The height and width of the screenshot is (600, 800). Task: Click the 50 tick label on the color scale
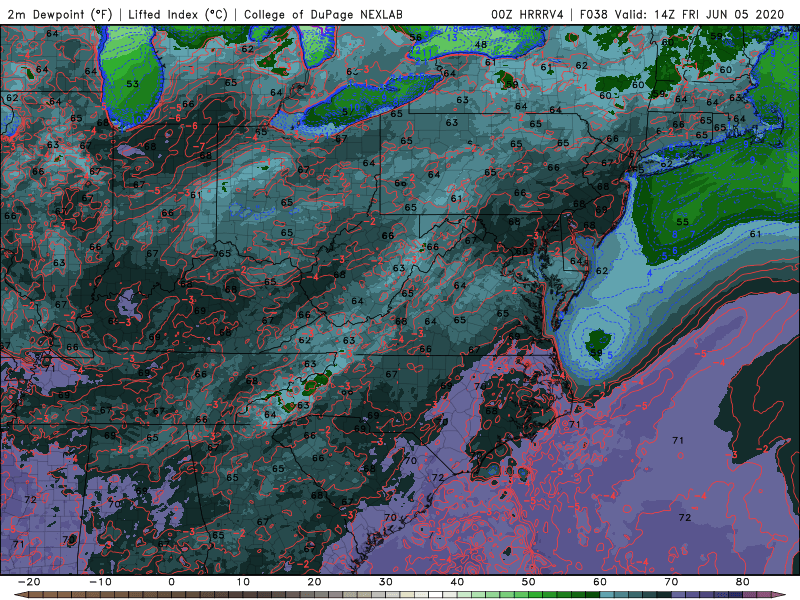pos(529,582)
